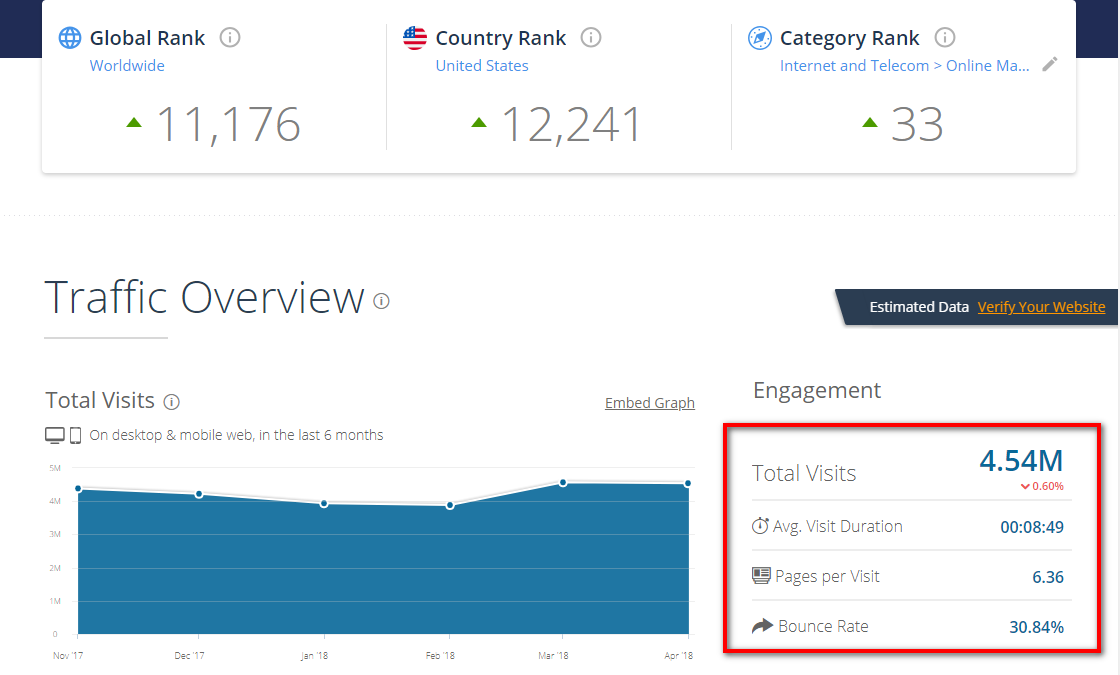Click the US flag icon beside Country Rank
Image resolution: width=1120 pixels, height=675 pixels.
point(414,38)
